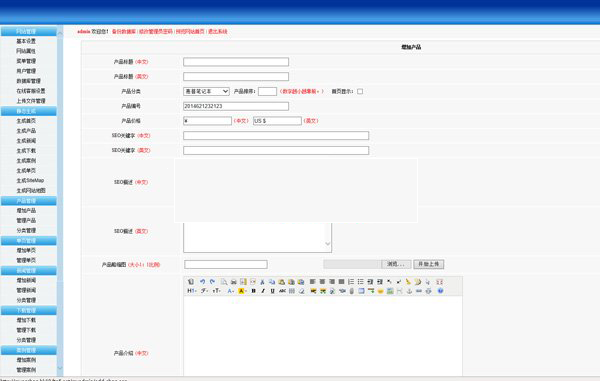The height and width of the screenshot is (381, 600).
Task: Toggle underline formatting in the editor
Action: point(272,291)
